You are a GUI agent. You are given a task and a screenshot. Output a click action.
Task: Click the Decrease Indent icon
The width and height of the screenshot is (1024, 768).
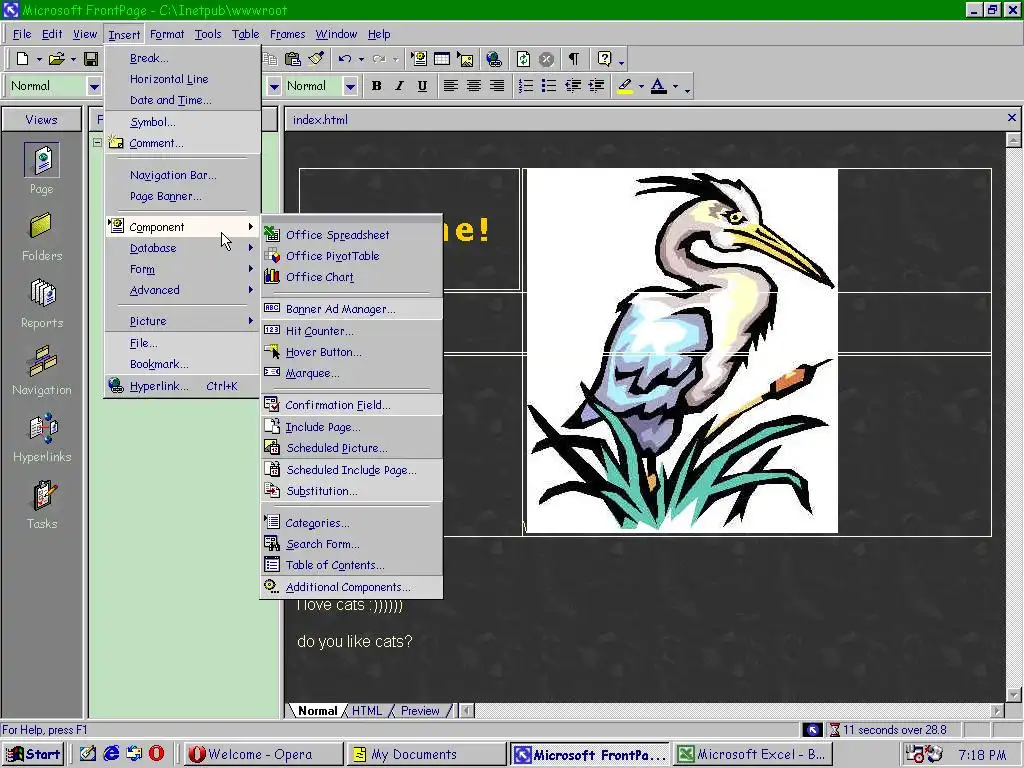pos(573,86)
